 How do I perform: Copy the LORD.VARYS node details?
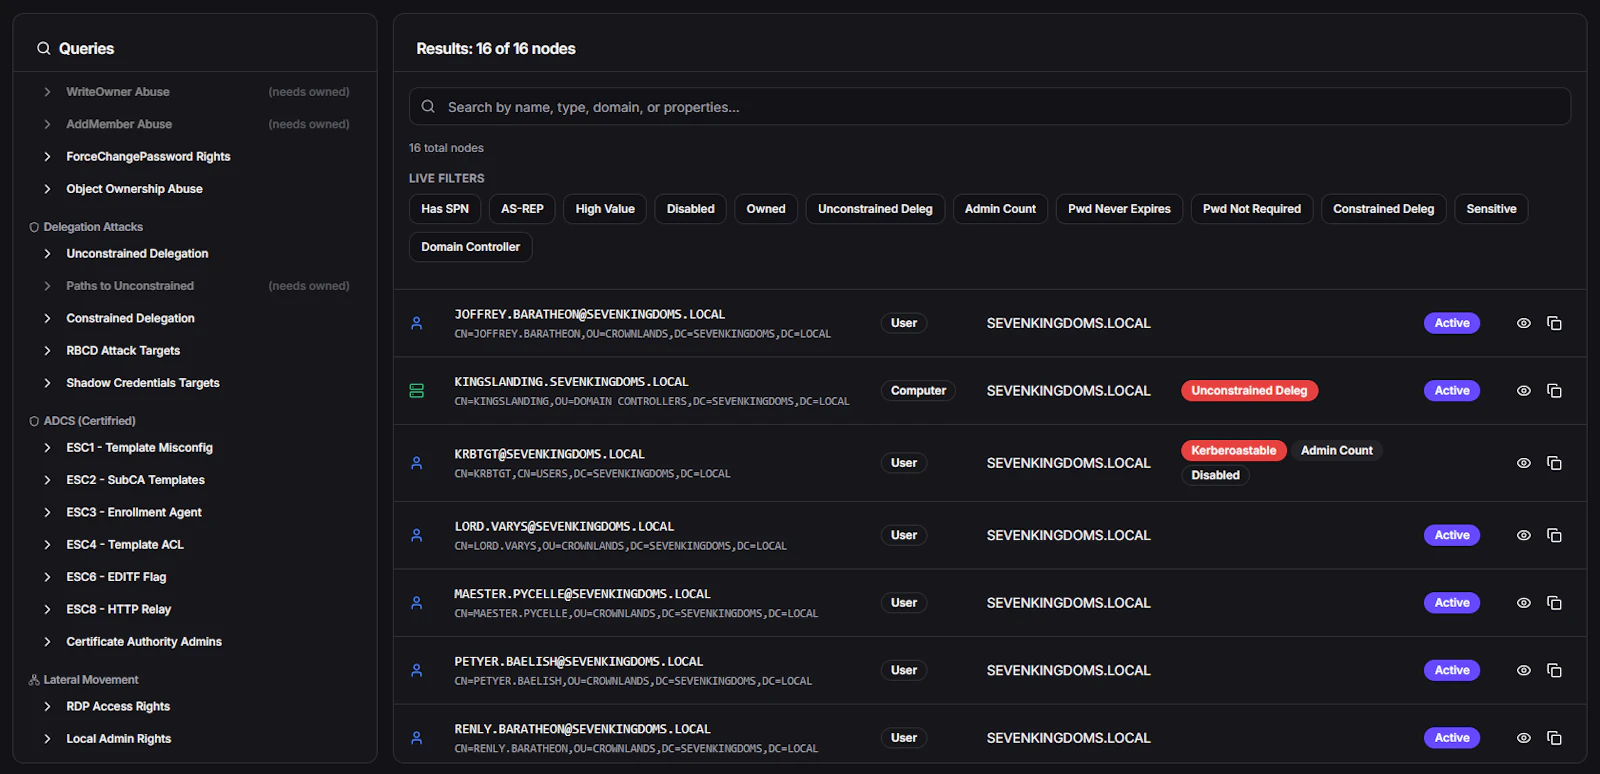1554,535
